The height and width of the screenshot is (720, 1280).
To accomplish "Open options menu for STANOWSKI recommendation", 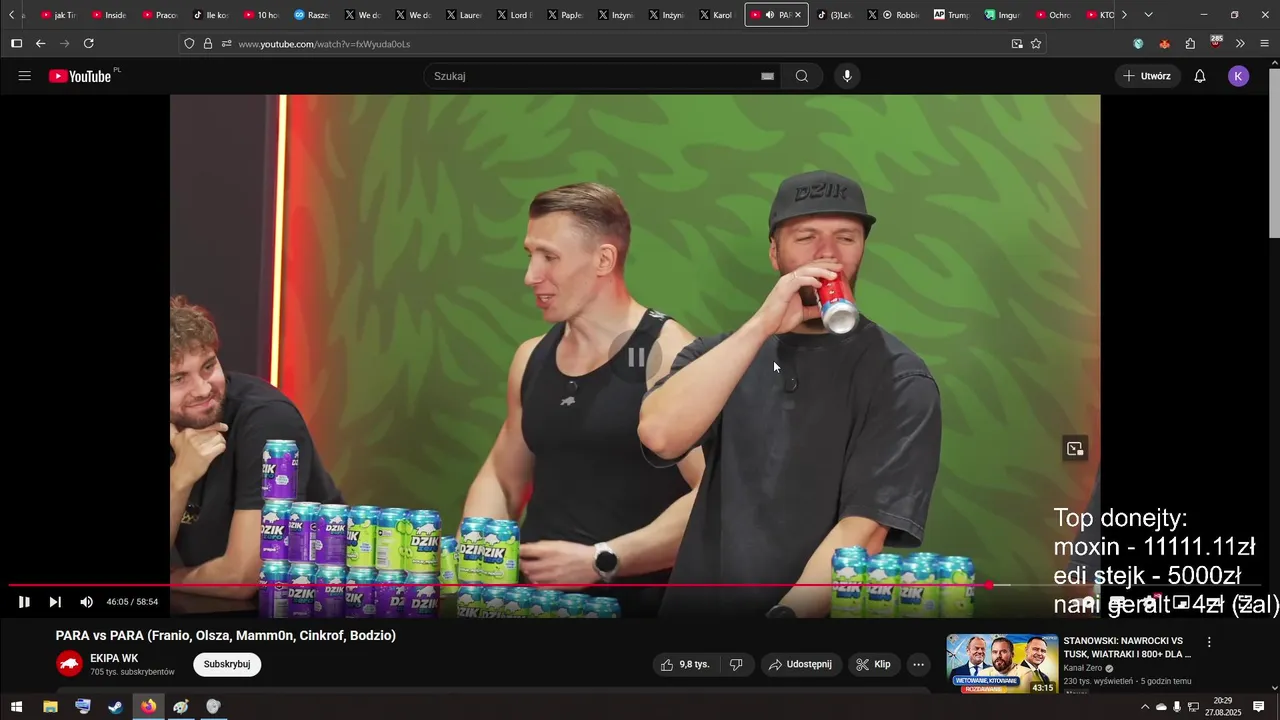I will pyautogui.click(x=1209, y=642).
